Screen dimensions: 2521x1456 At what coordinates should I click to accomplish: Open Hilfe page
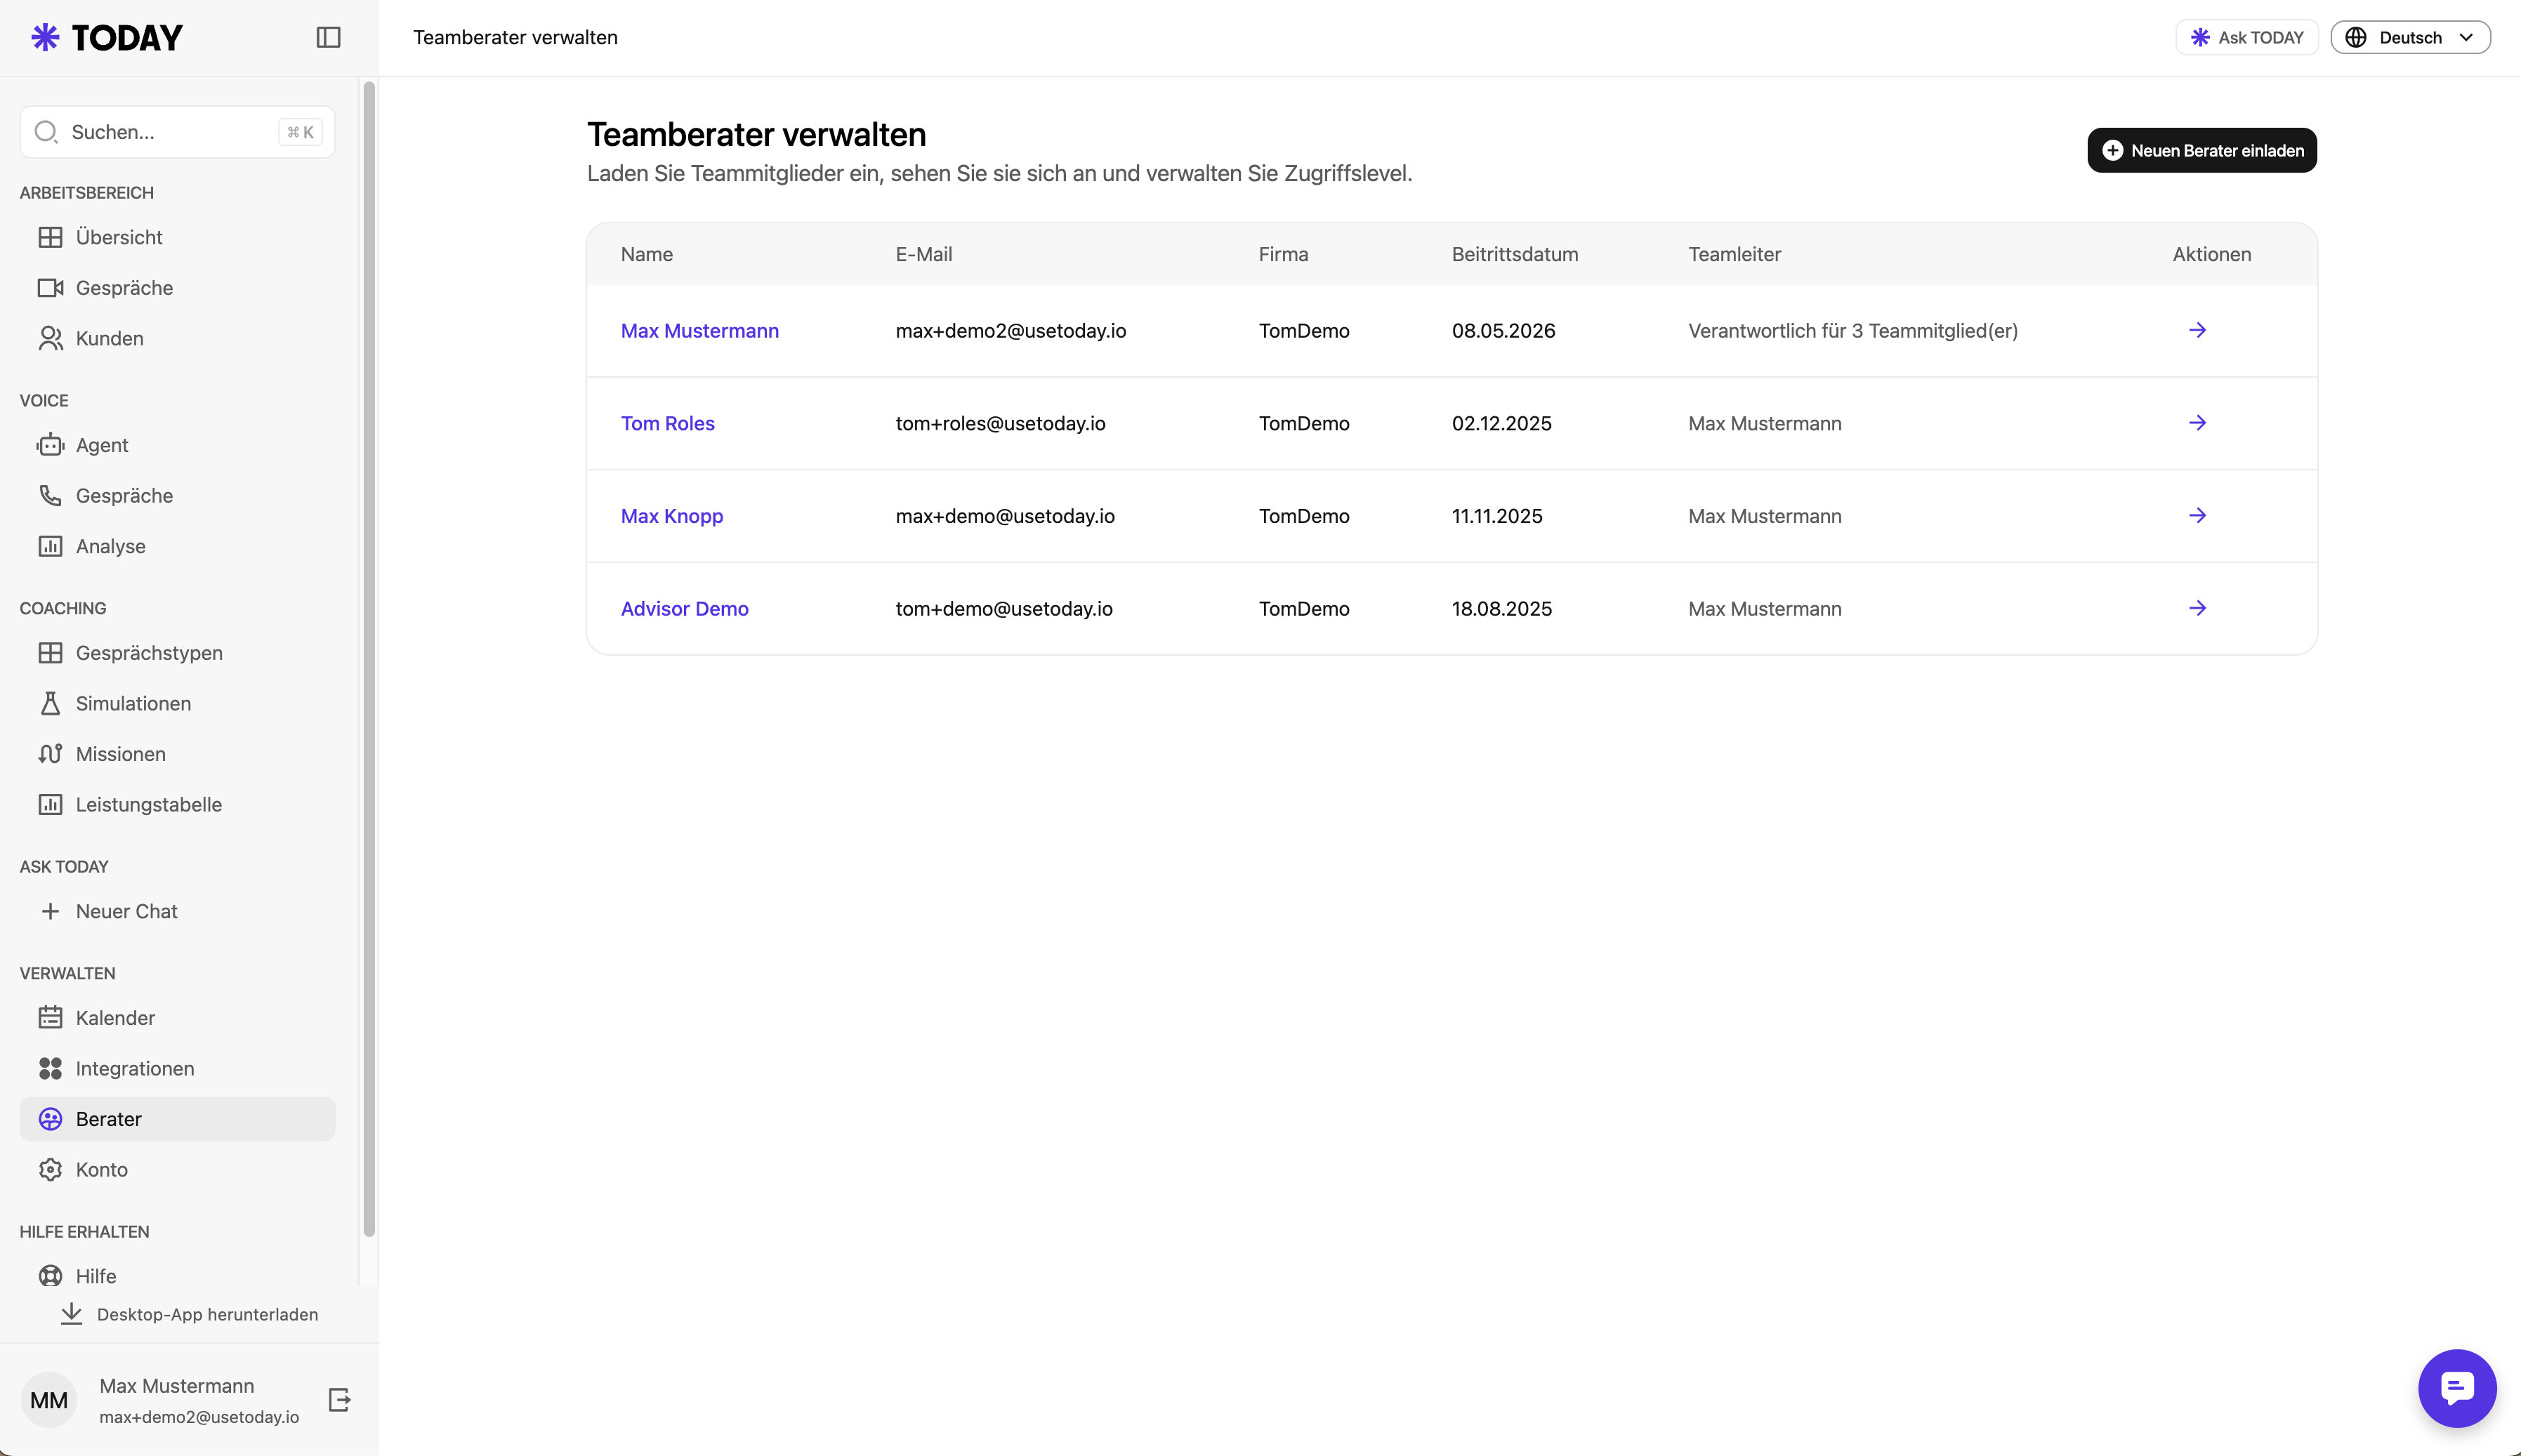click(177, 1276)
